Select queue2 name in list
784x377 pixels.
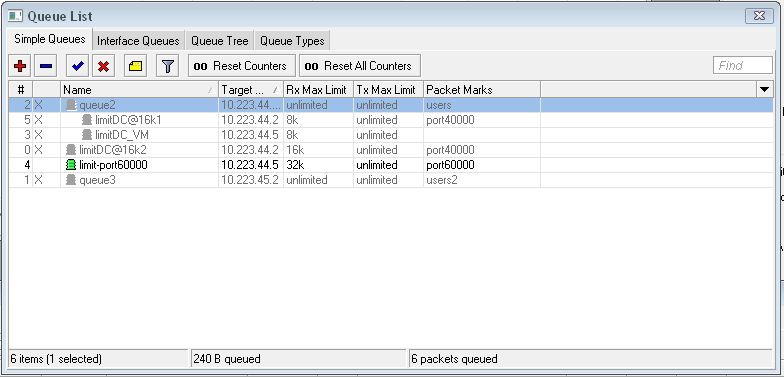[98, 105]
